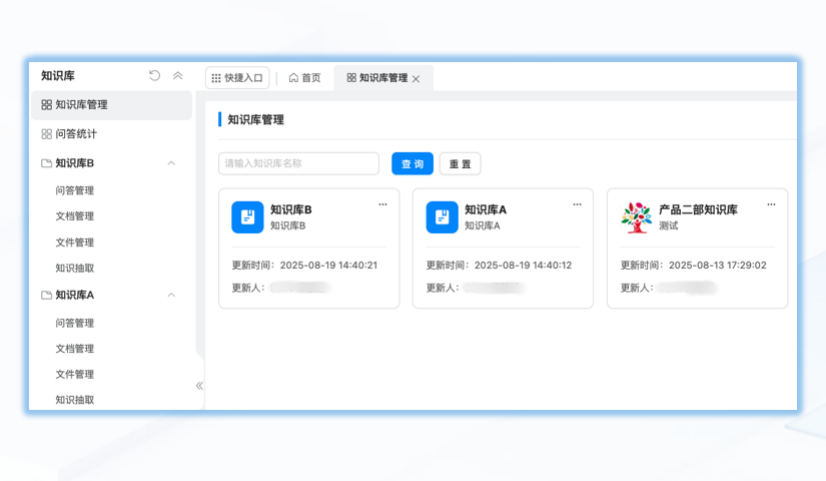Open the 快捷入口 quick access menu
The height and width of the screenshot is (481, 826).
(x=237, y=78)
